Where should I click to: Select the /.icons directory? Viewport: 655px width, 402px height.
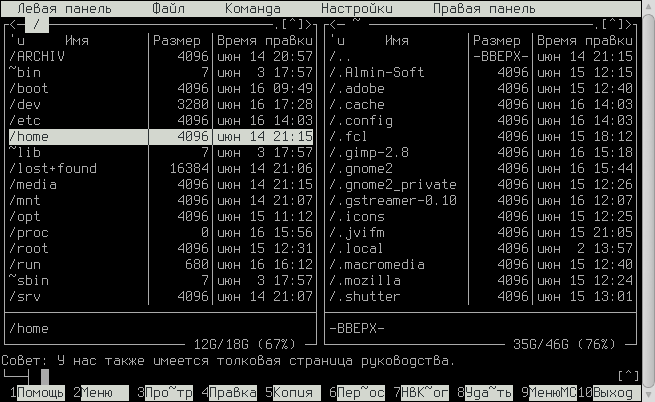tap(481, 216)
